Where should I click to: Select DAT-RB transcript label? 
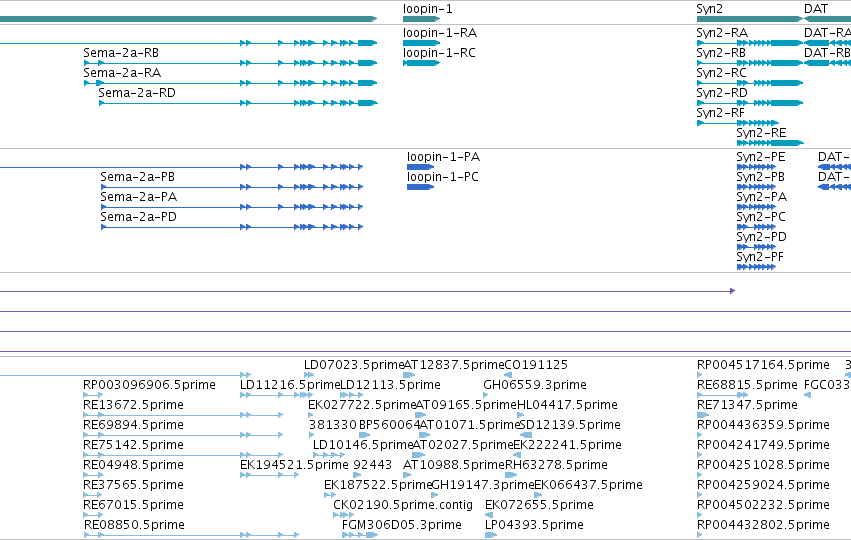[x=827, y=53]
